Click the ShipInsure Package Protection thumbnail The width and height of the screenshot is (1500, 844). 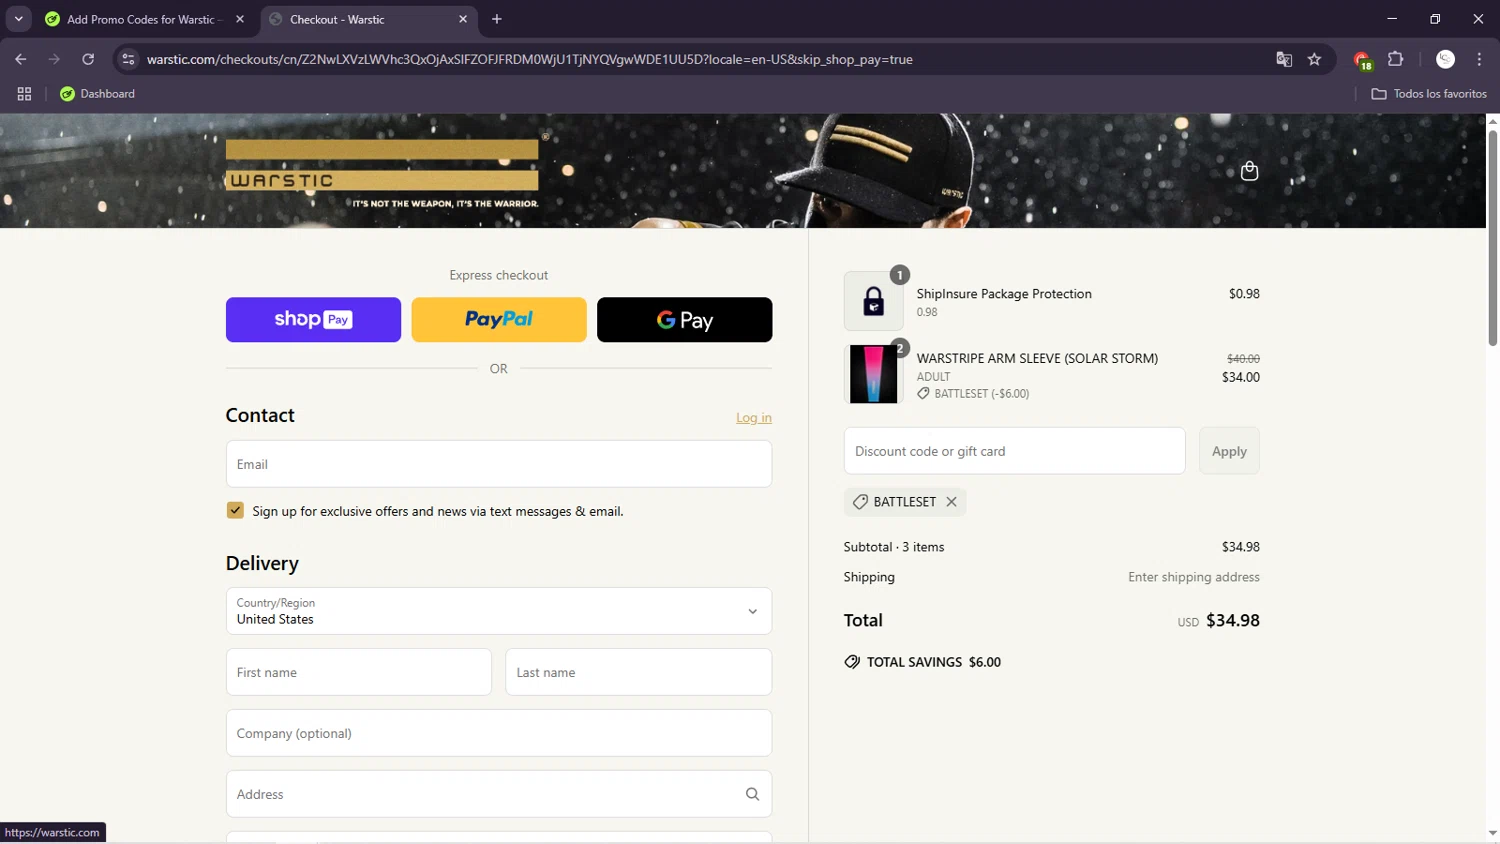point(873,301)
